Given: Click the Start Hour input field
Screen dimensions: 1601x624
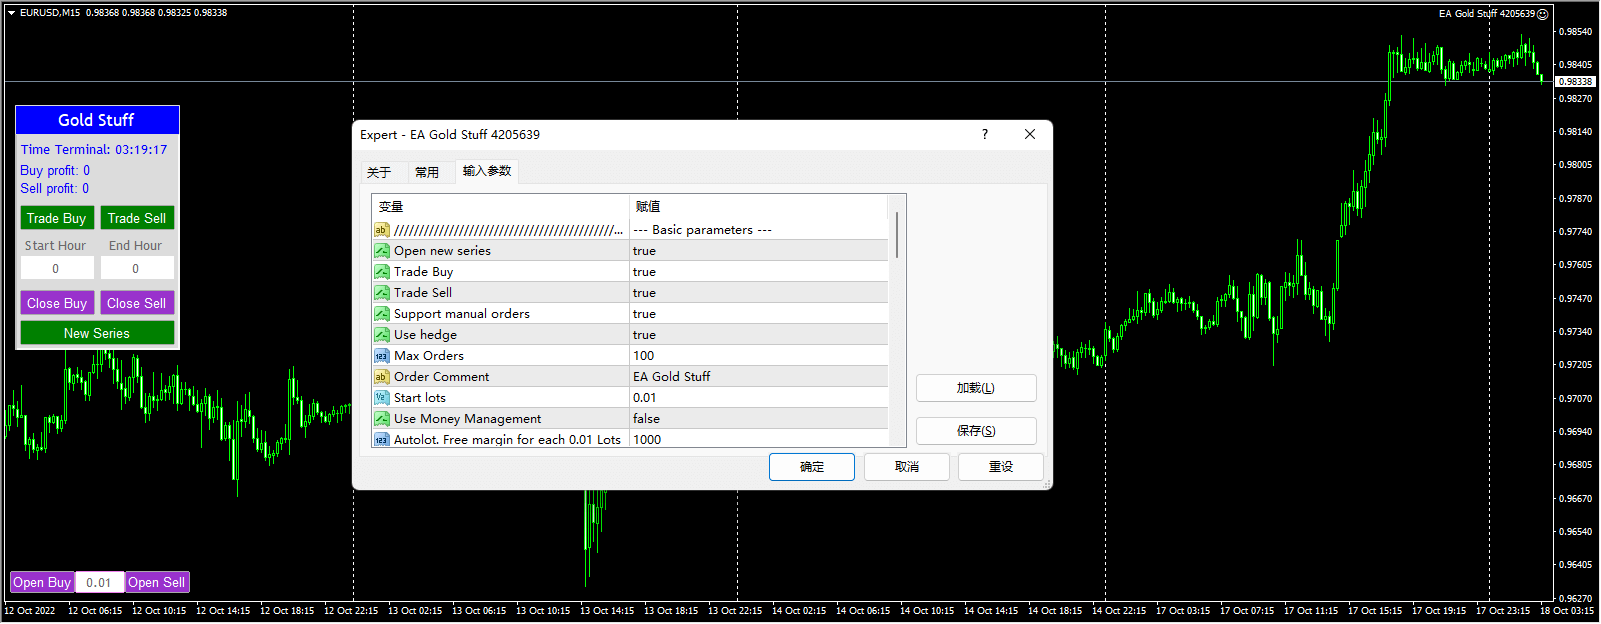Looking at the screenshot, I should 57,268.
